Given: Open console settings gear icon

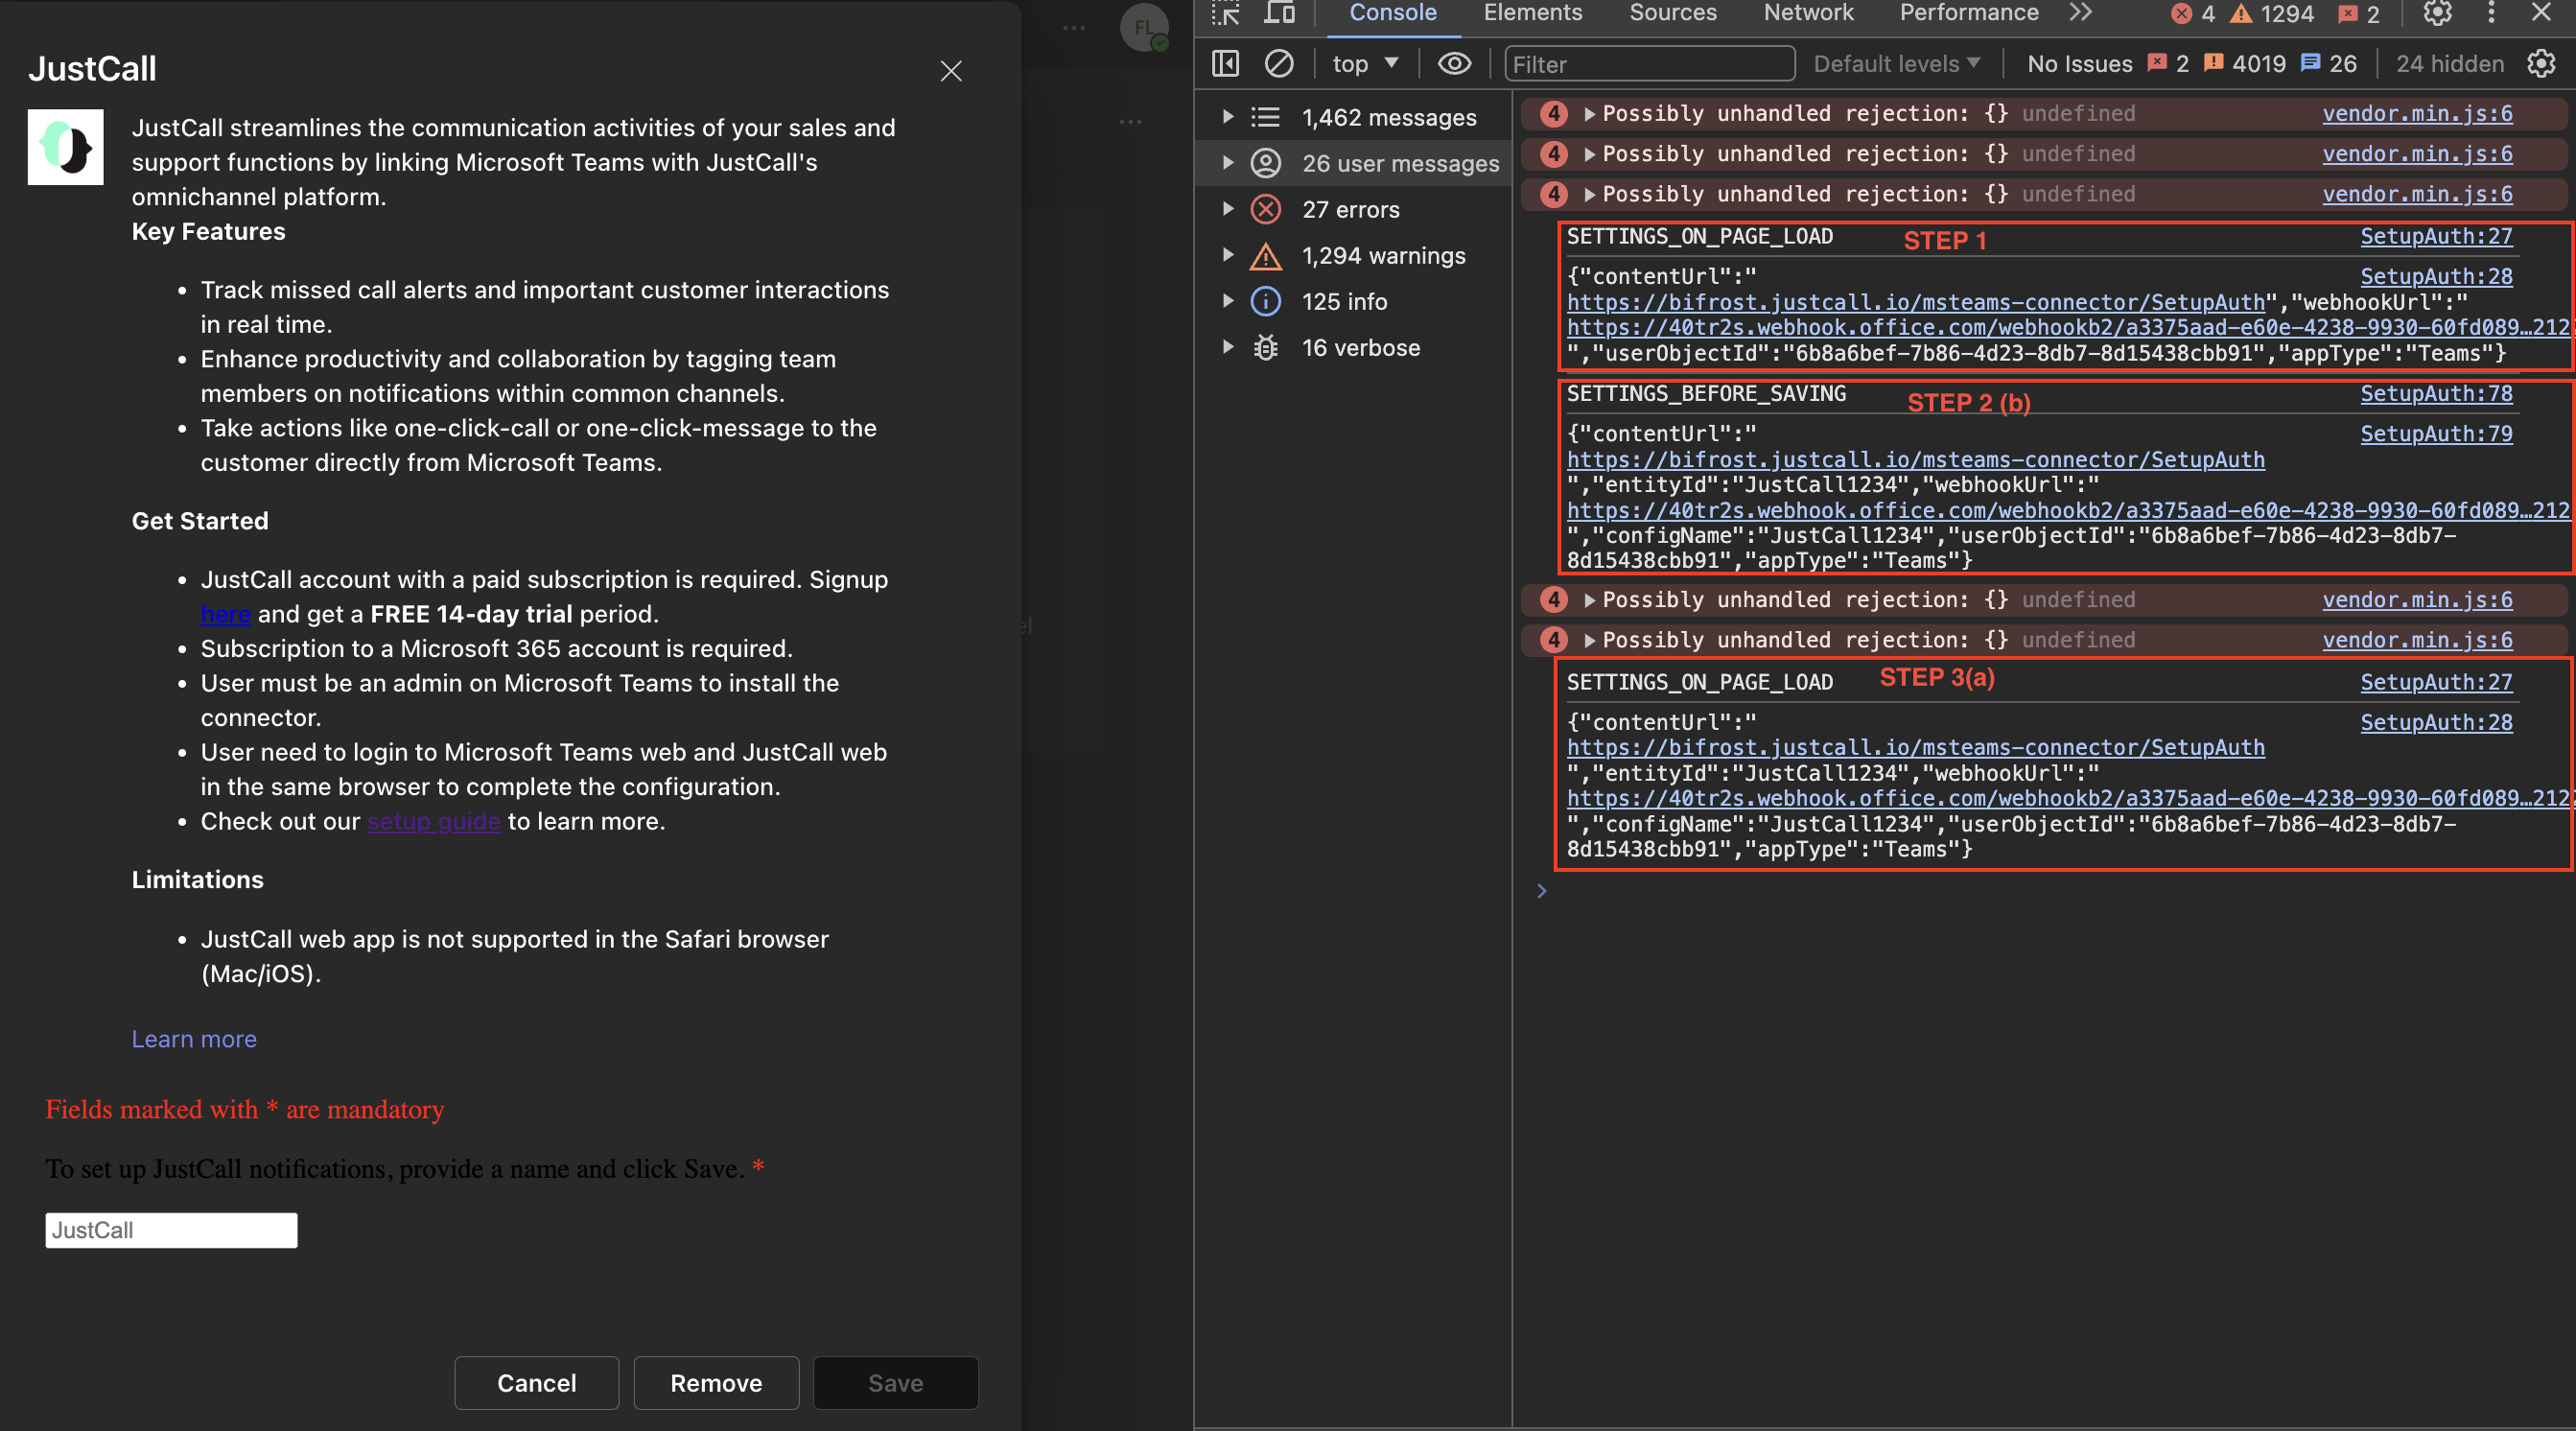Looking at the screenshot, I should [2541, 64].
